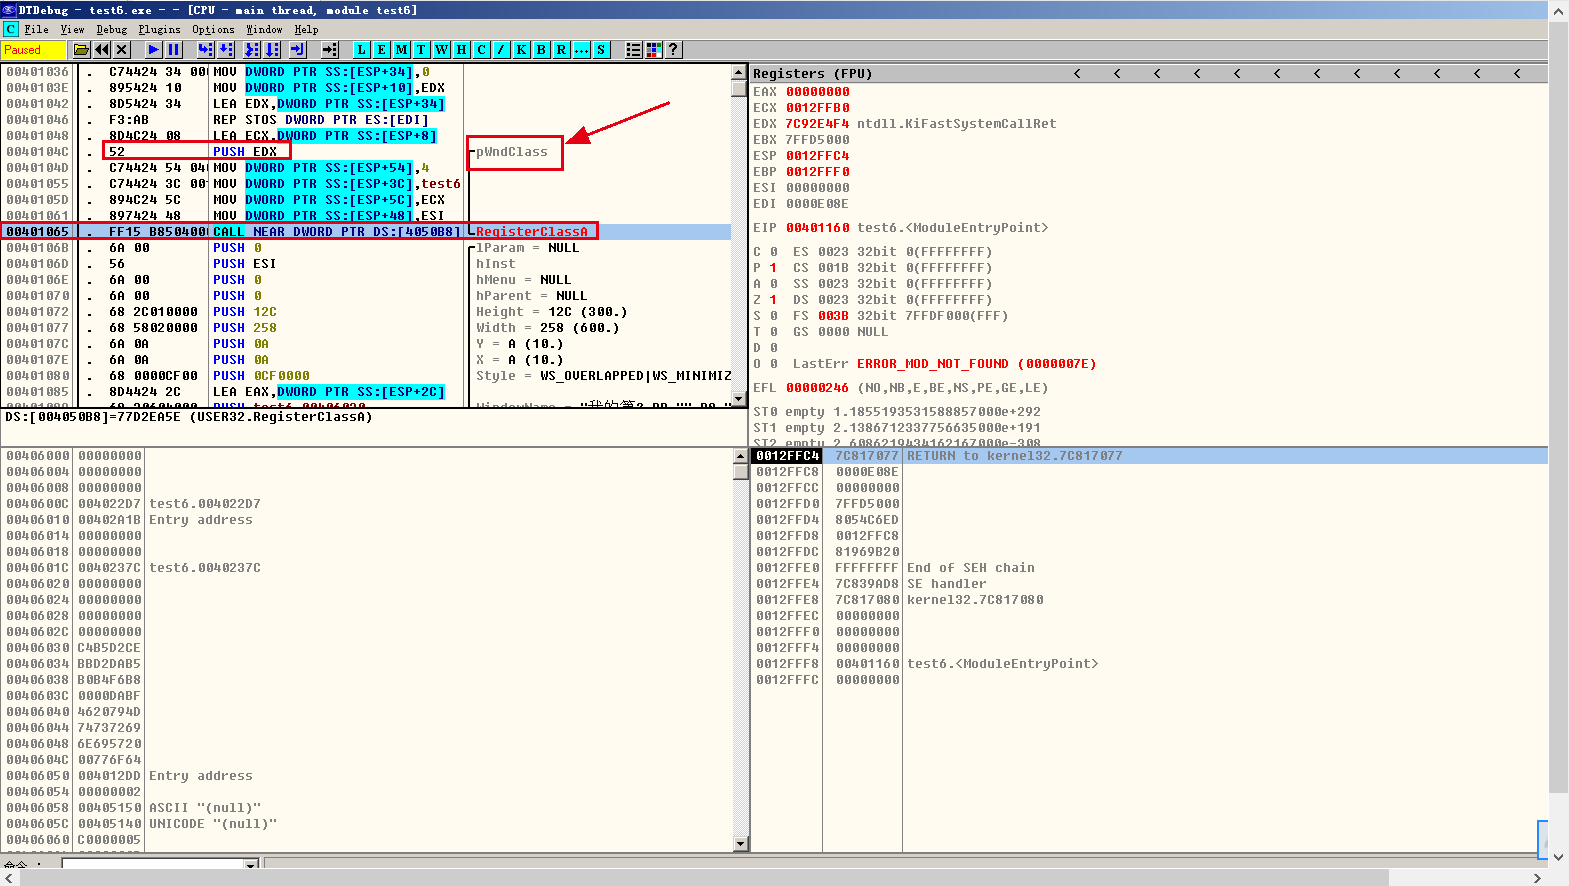Click the Registers (FPU) header bar

1148,73
